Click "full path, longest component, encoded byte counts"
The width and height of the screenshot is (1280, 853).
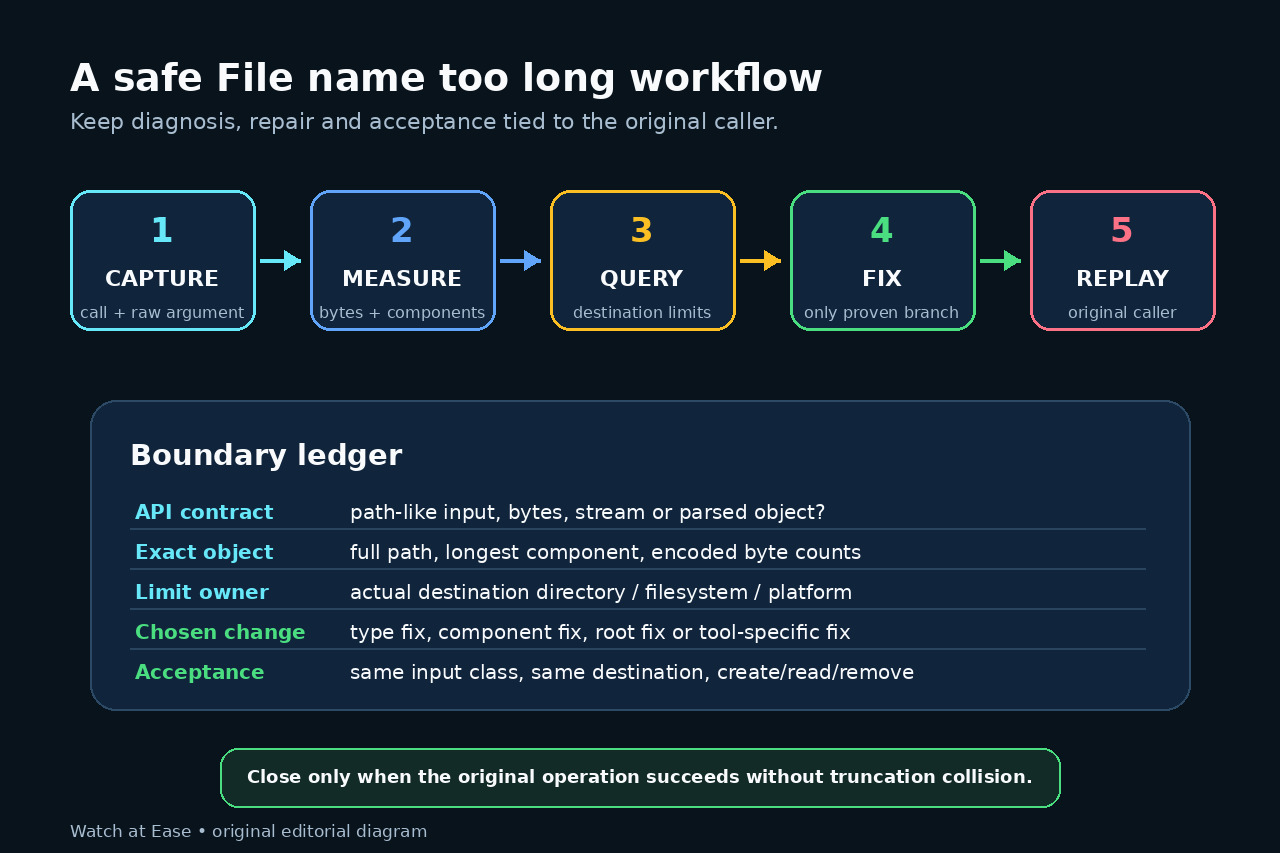tap(605, 552)
